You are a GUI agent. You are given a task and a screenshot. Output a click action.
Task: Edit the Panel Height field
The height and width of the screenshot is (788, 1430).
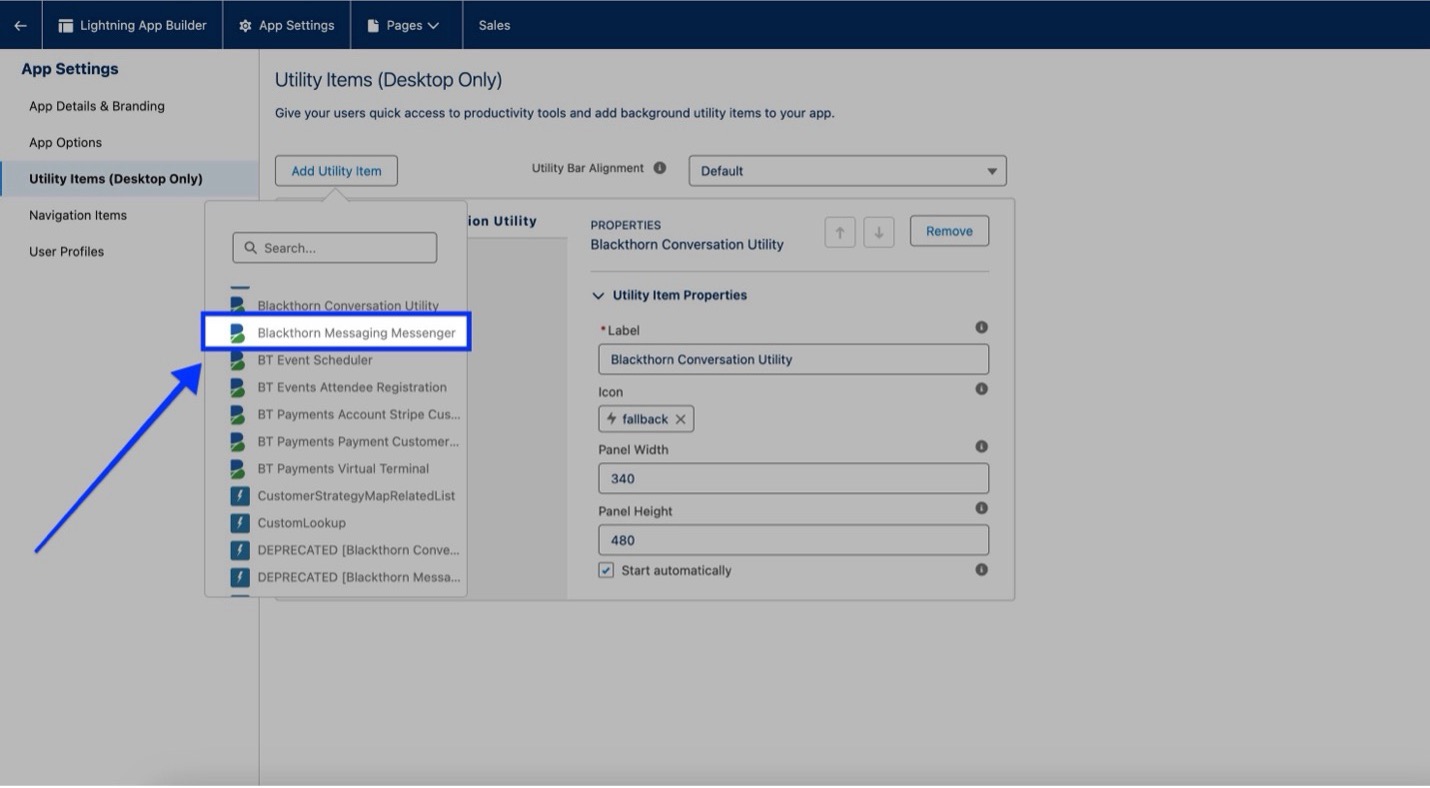click(793, 540)
